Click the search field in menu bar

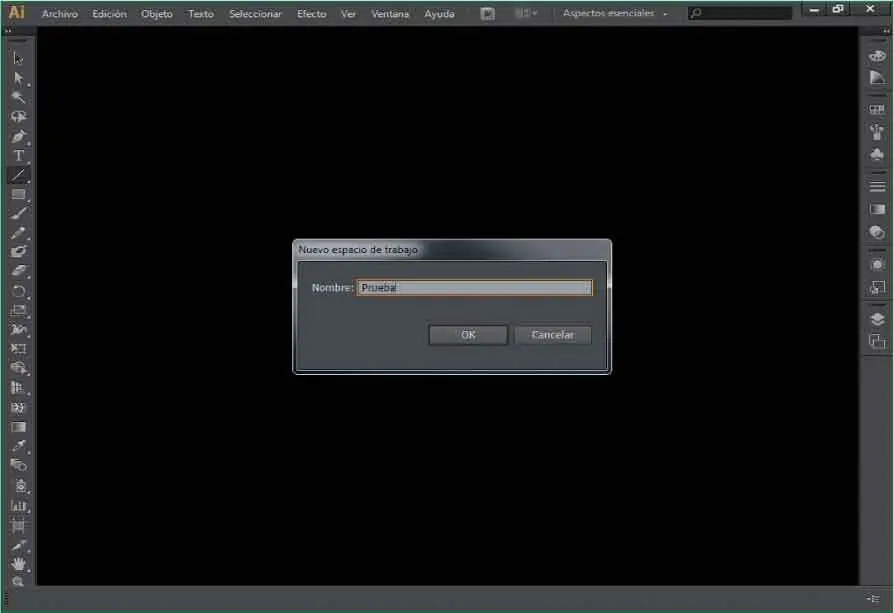740,13
